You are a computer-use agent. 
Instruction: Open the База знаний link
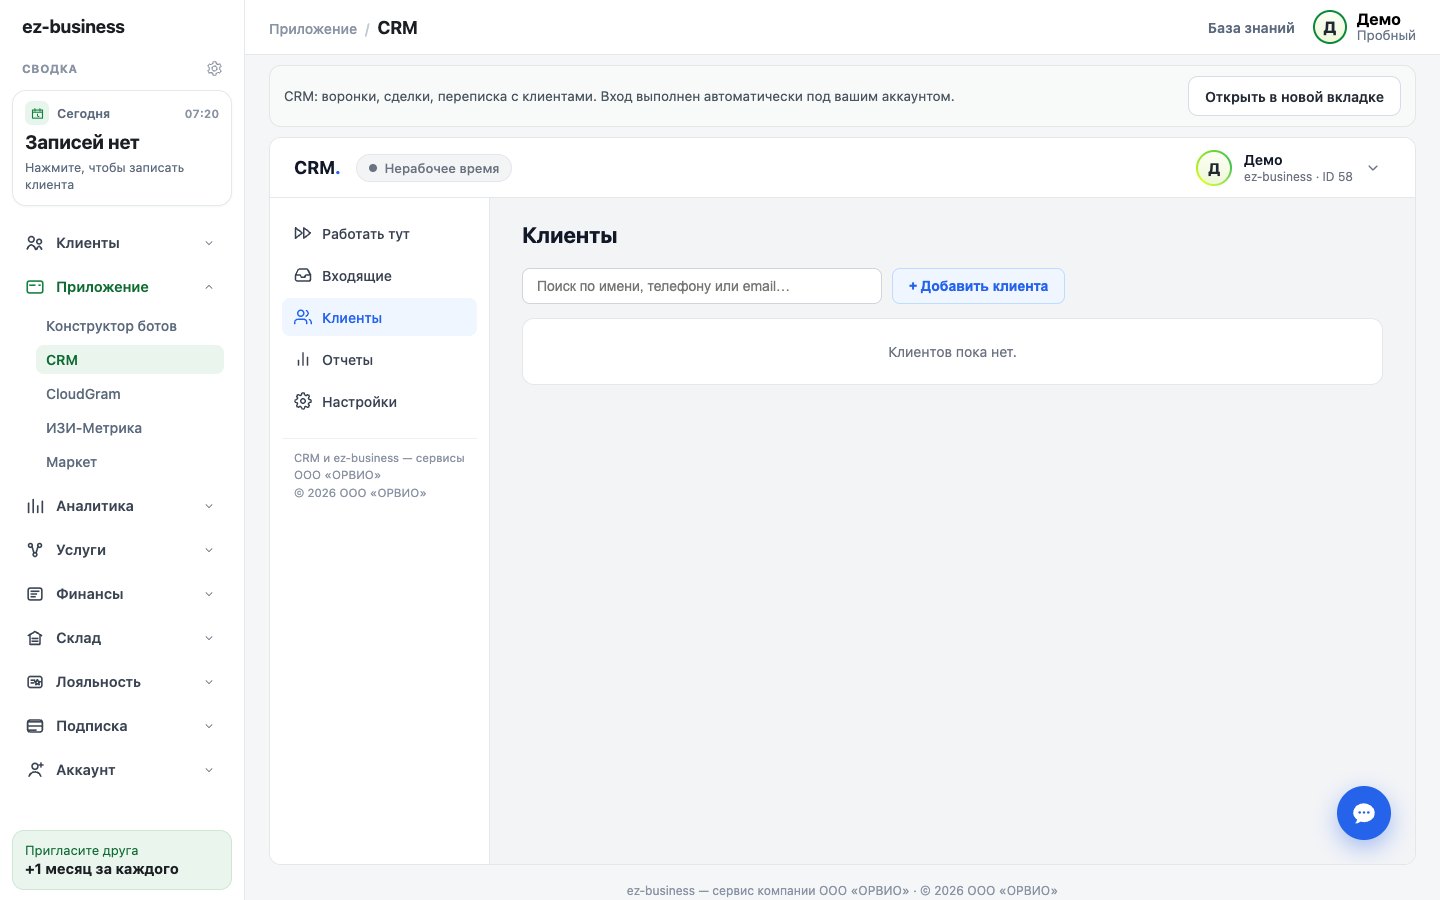coord(1251,28)
